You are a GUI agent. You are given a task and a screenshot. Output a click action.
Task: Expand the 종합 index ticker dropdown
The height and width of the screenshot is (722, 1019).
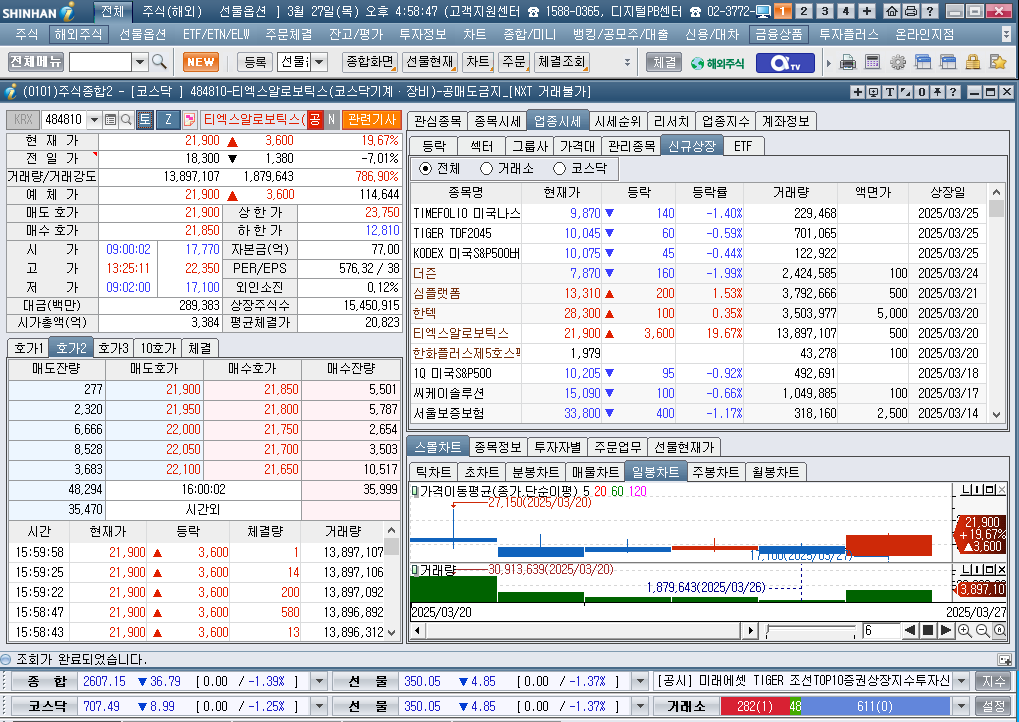(x=319, y=681)
